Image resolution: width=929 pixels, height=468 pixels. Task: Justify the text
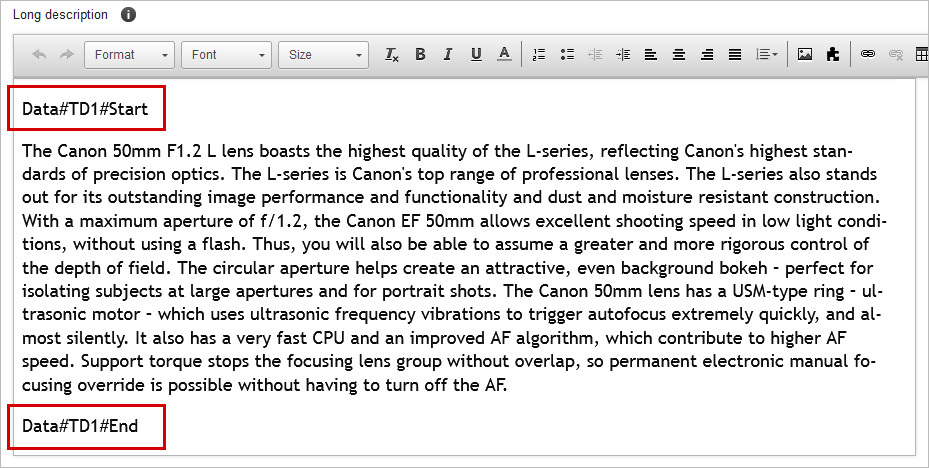click(735, 55)
